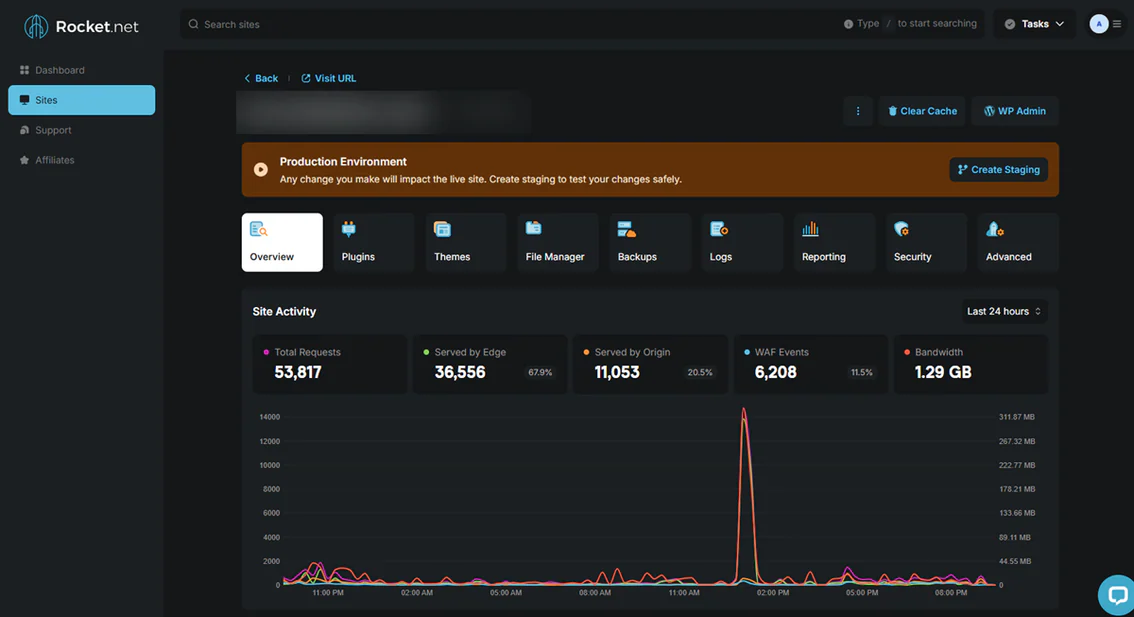Viewport: 1134px width, 617px height.
Task: Go Back to the sites list
Action: (261, 78)
